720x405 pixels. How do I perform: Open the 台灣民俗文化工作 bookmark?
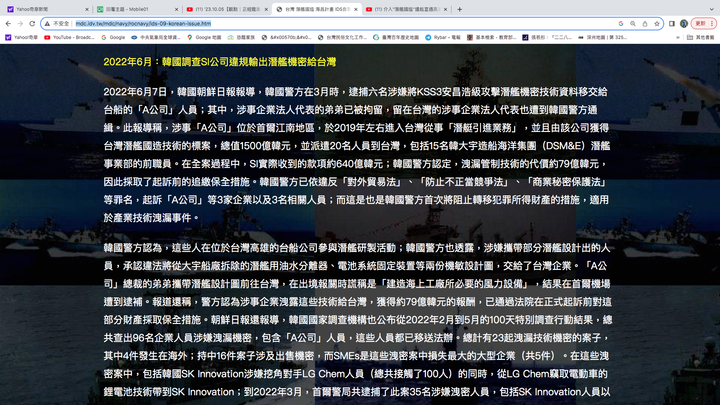(343, 37)
